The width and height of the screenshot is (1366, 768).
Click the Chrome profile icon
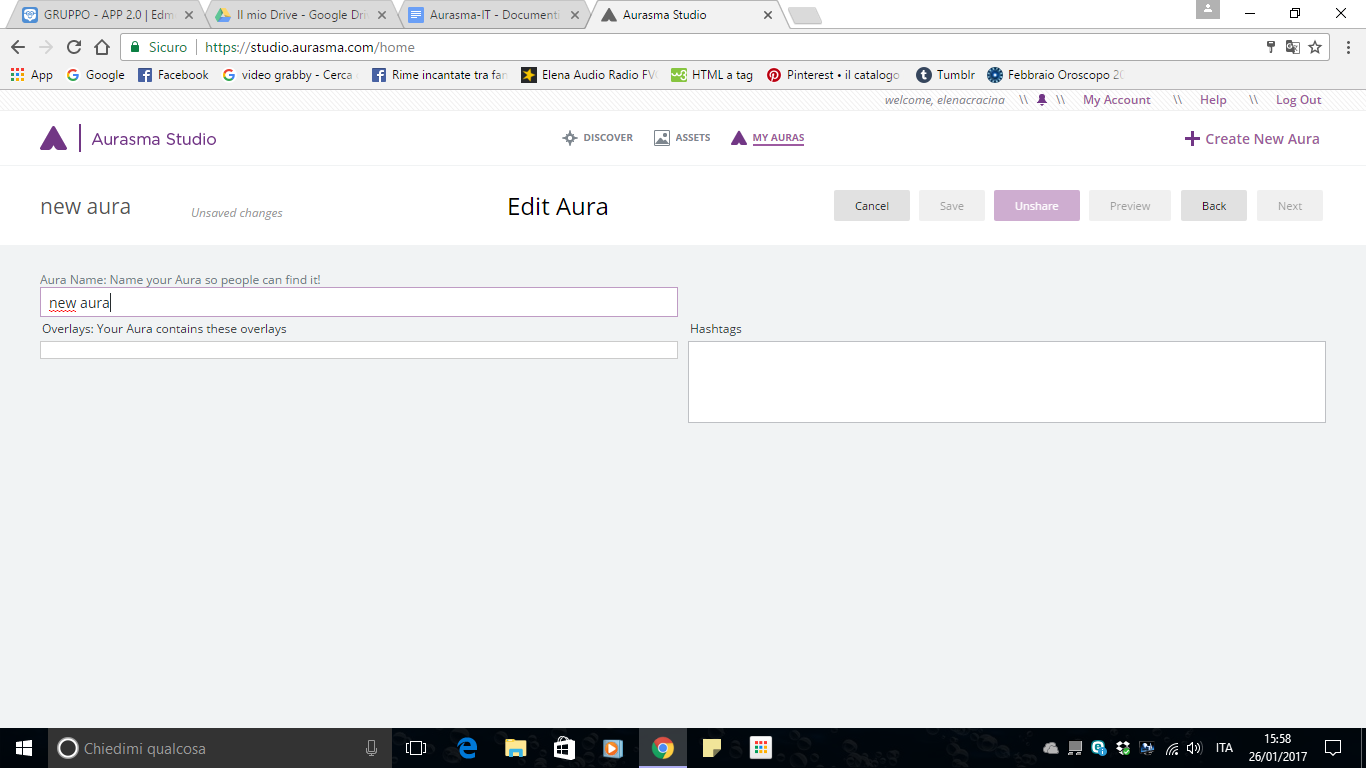pos(1208,9)
